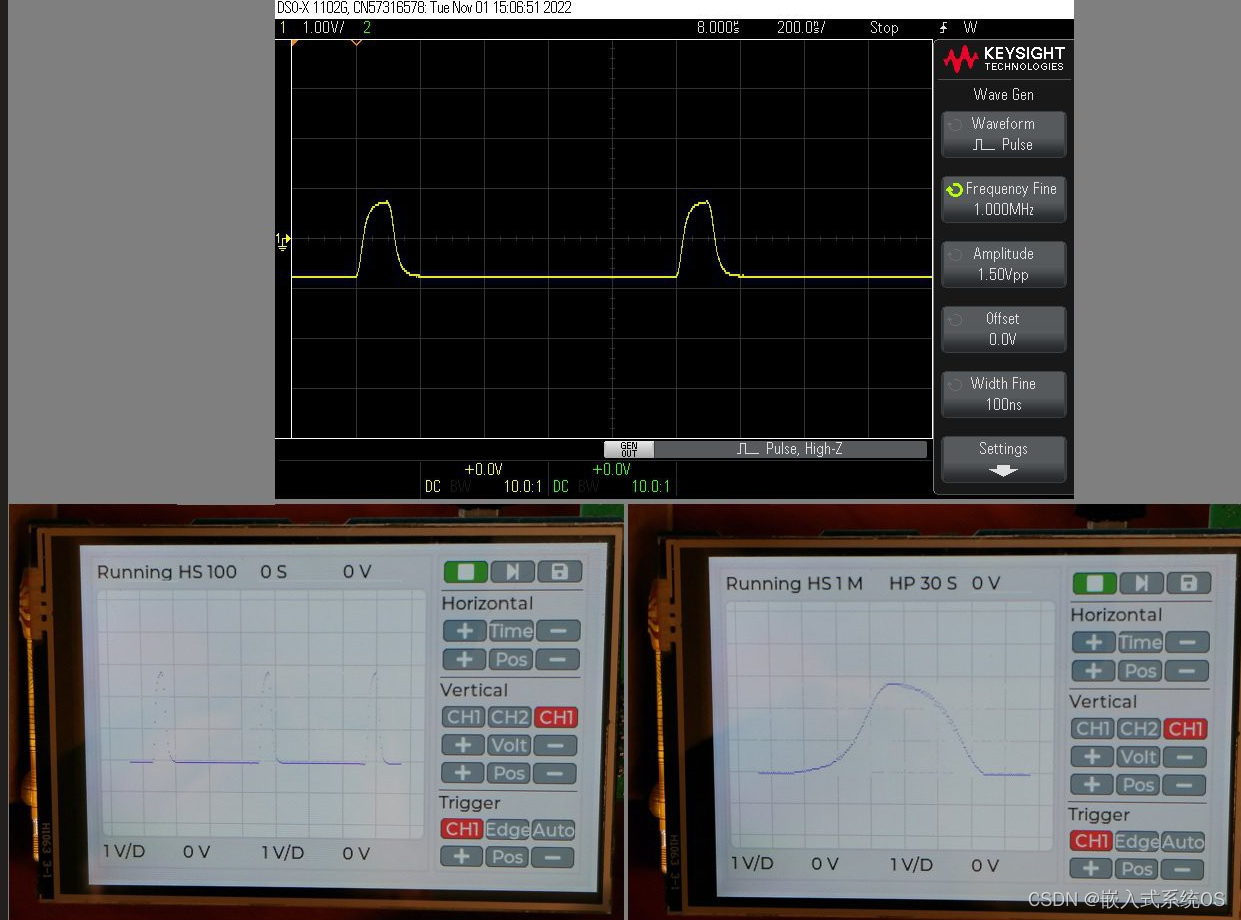1241x920 pixels.
Task: Tap Vertical Pos minus on HS 100 screen
Action: 556,773
